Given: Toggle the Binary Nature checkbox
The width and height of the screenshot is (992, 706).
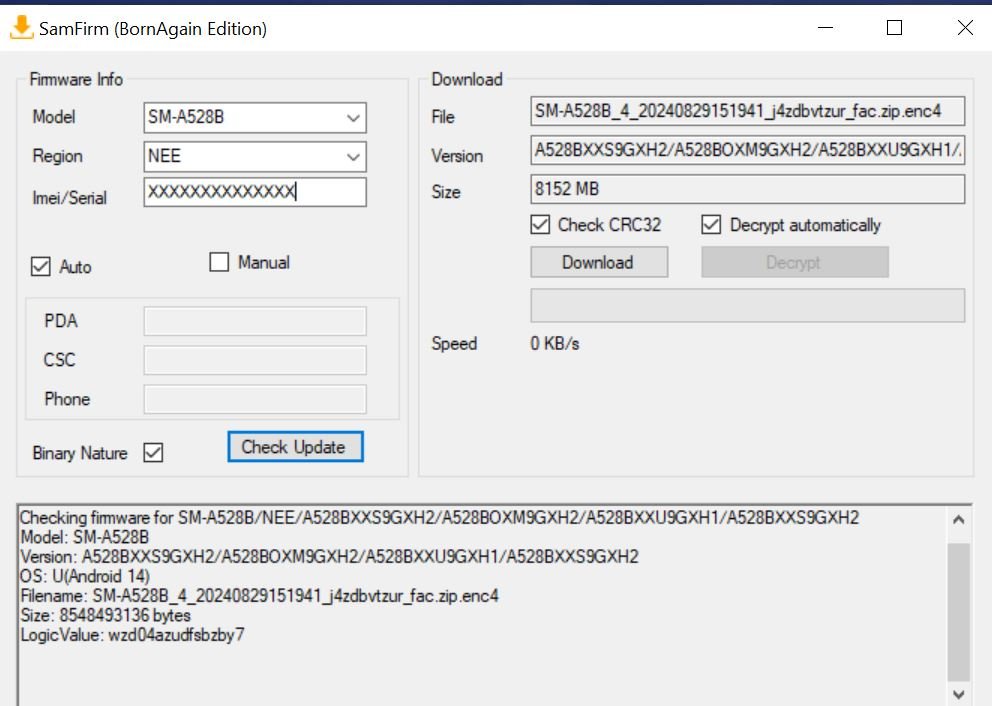Looking at the screenshot, I should (153, 452).
